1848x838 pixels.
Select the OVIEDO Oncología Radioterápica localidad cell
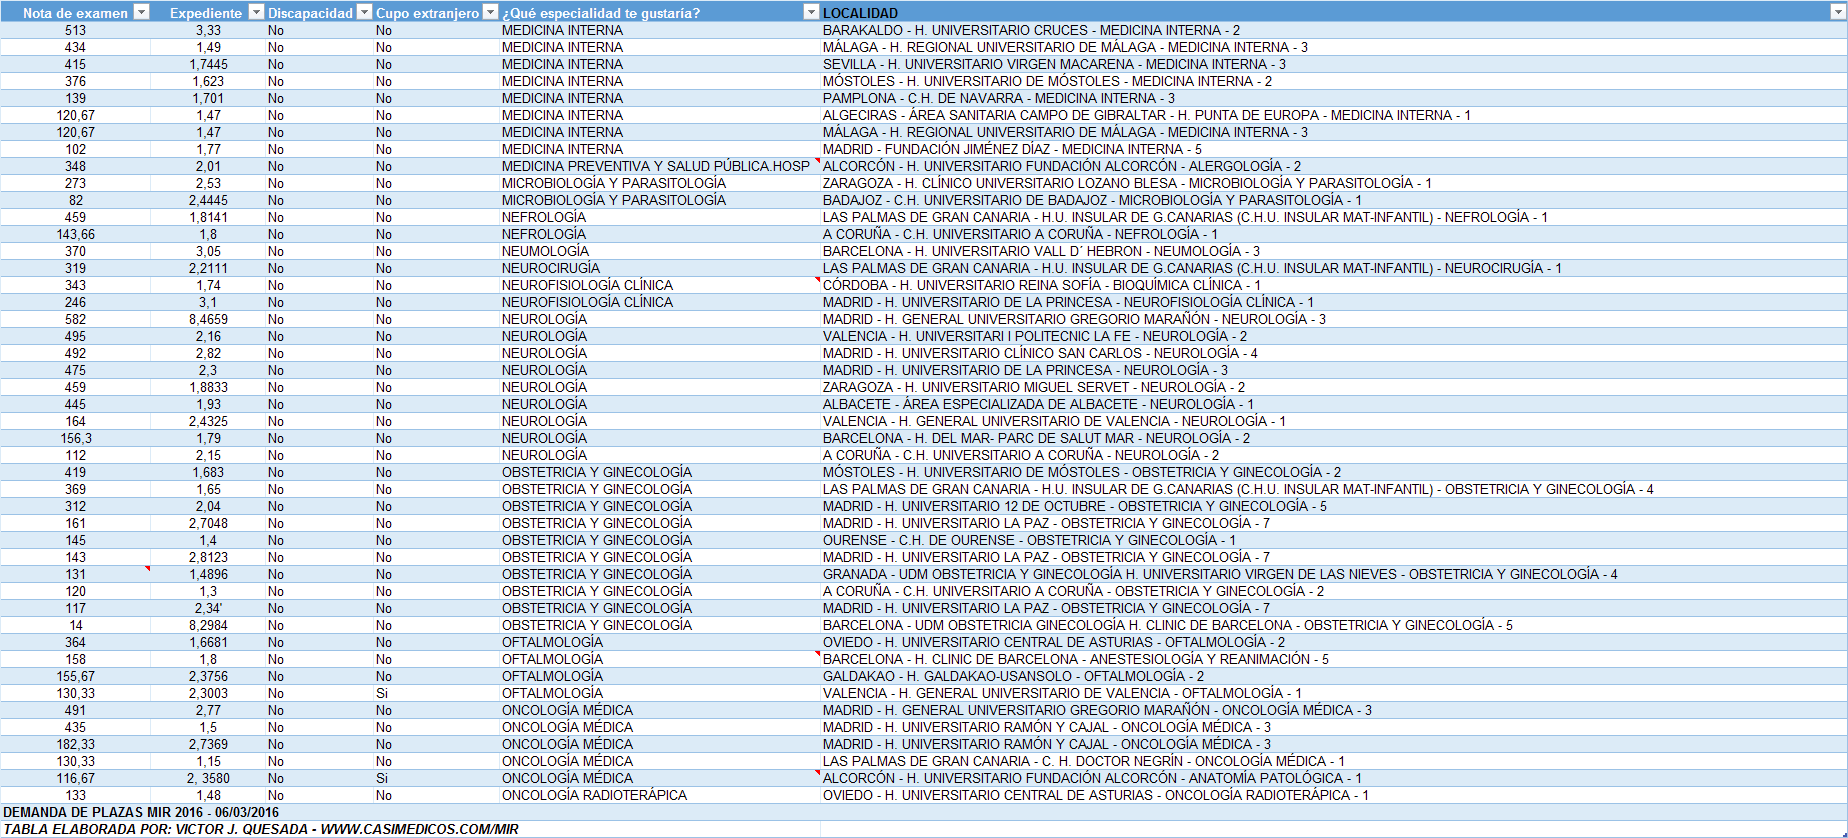tap(1334, 795)
